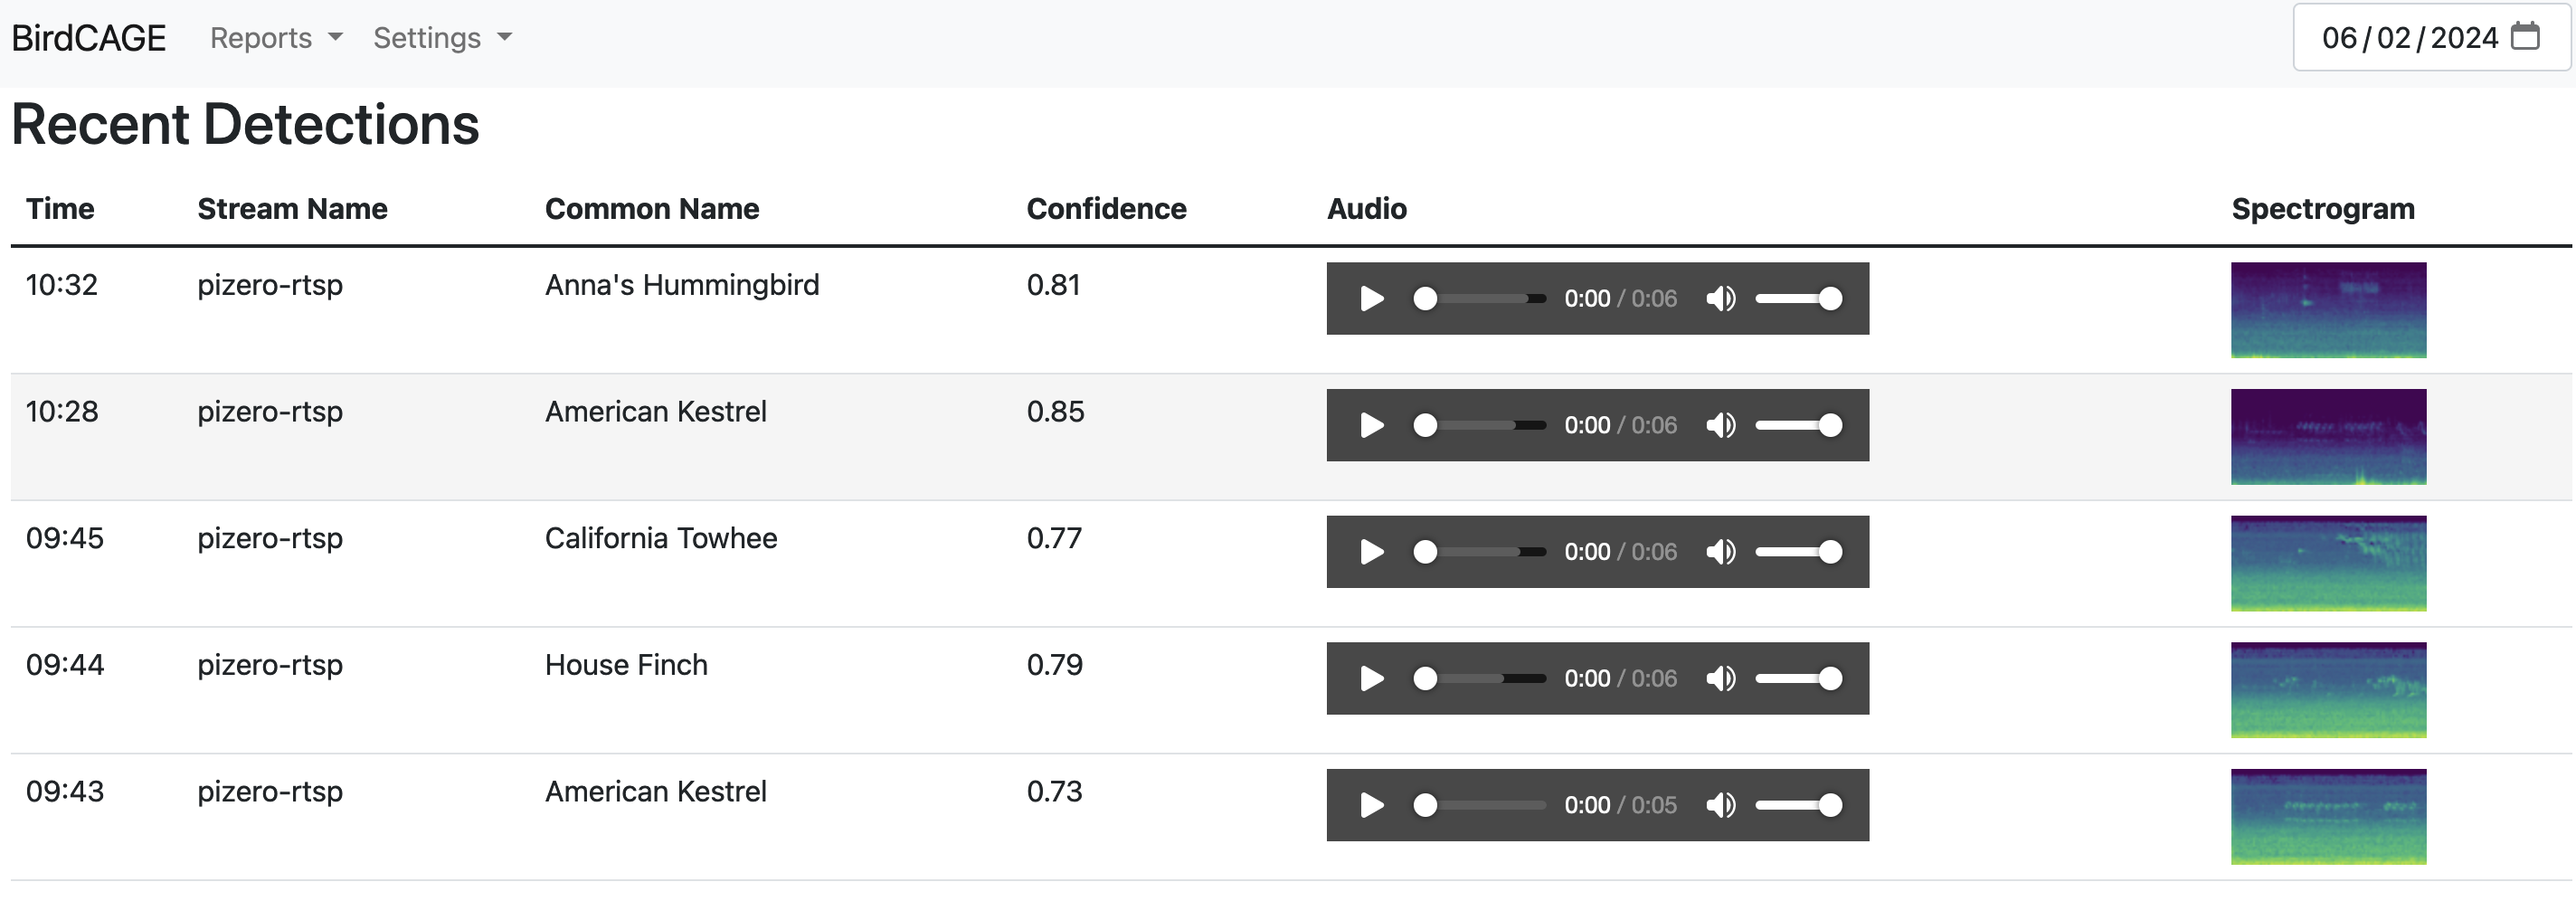This screenshot has width=2576, height=901.
Task: Open the California Towhee spectrogram thumbnail
Action: [x=2327, y=564]
